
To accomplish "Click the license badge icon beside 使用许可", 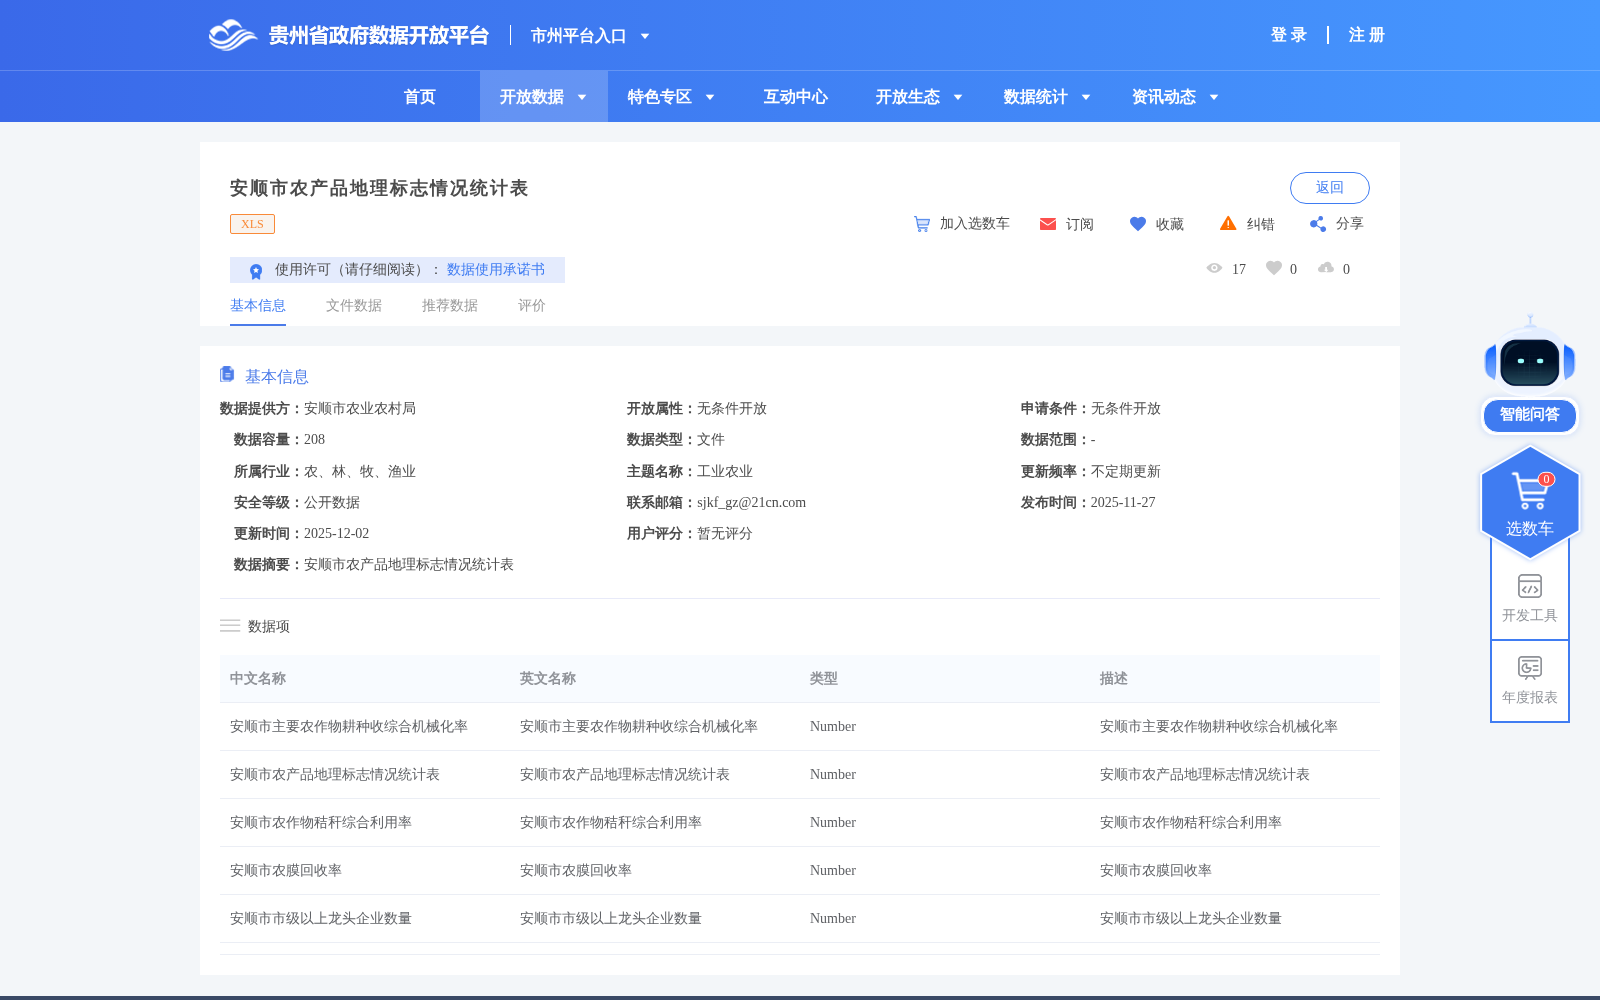I will (x=256, y=271).
